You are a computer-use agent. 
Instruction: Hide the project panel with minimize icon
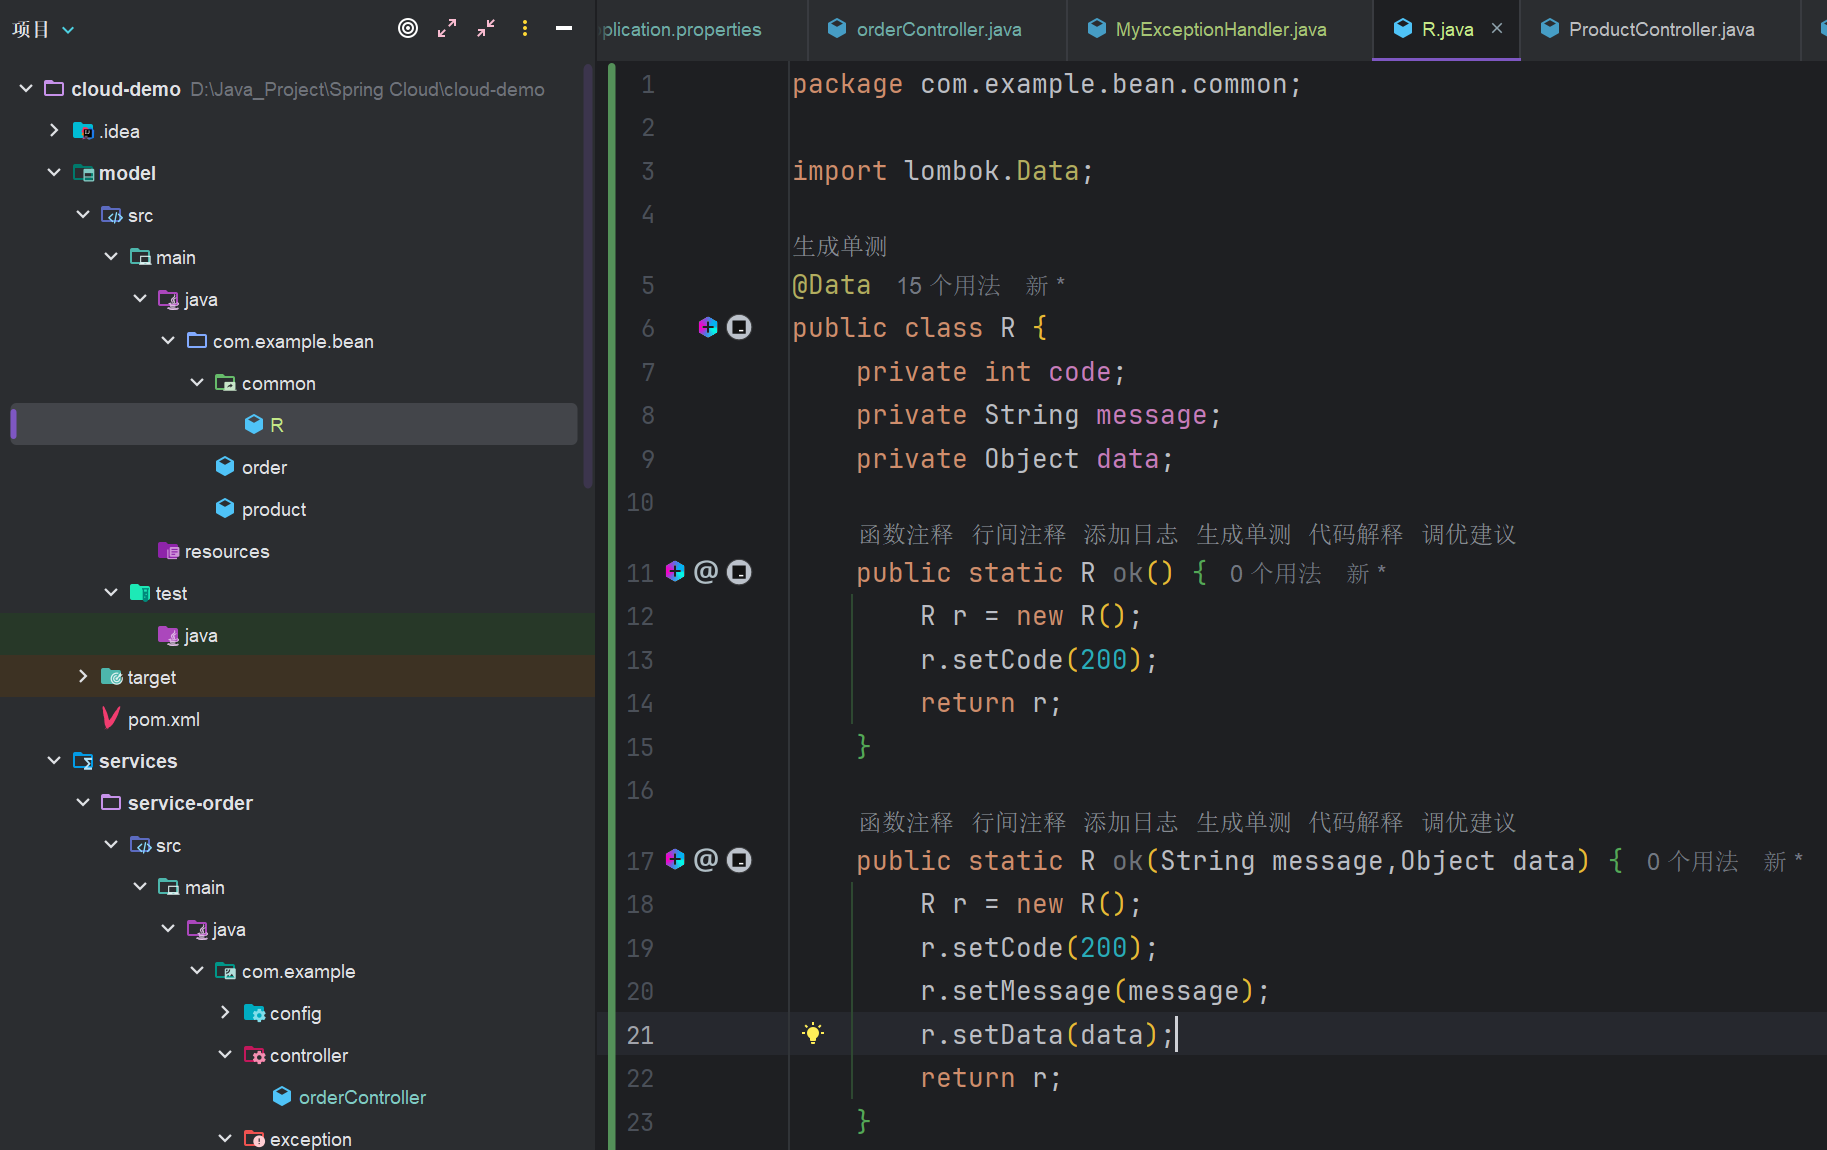click(x=564, y=28)
